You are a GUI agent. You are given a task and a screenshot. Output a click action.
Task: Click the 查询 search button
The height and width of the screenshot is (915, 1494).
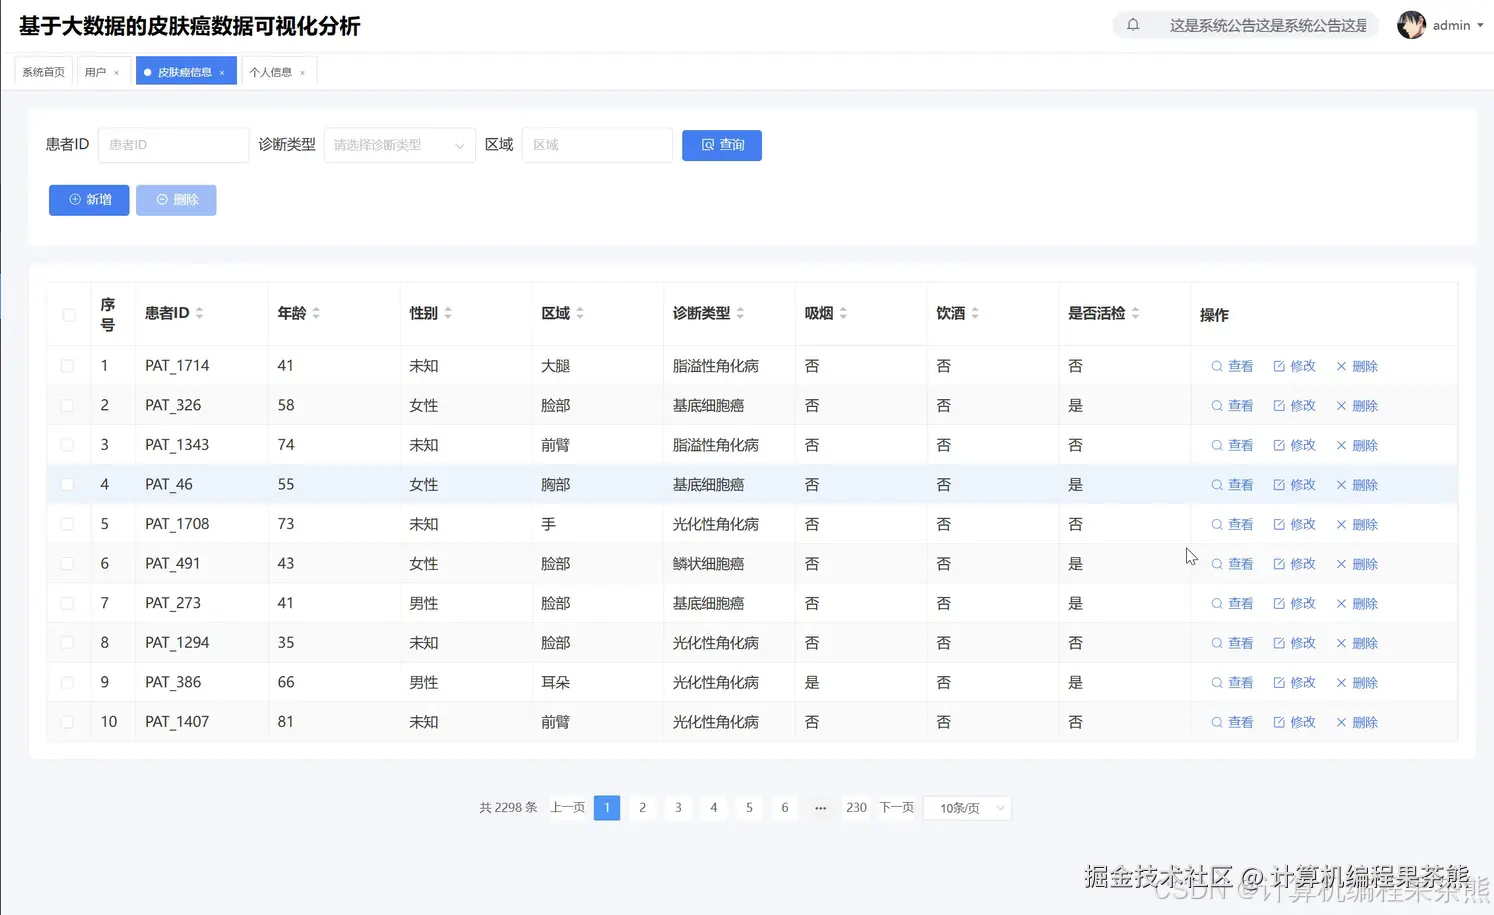tap(722, 145)
